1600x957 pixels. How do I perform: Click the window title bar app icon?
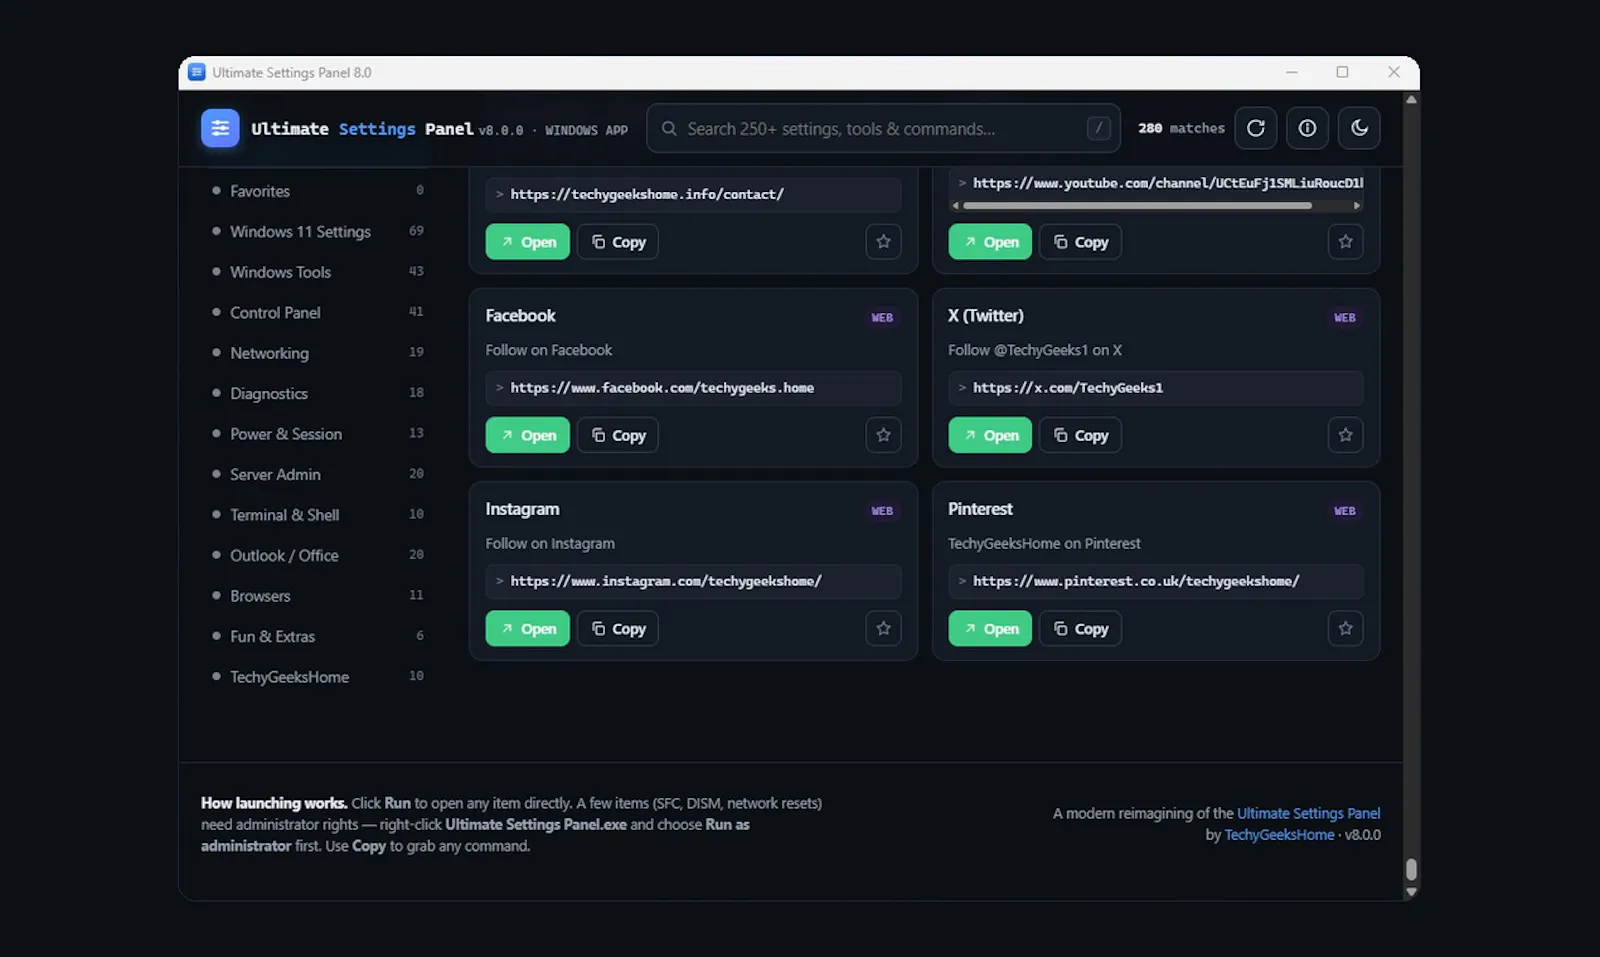pyautogui.click(x=197, y=72)
